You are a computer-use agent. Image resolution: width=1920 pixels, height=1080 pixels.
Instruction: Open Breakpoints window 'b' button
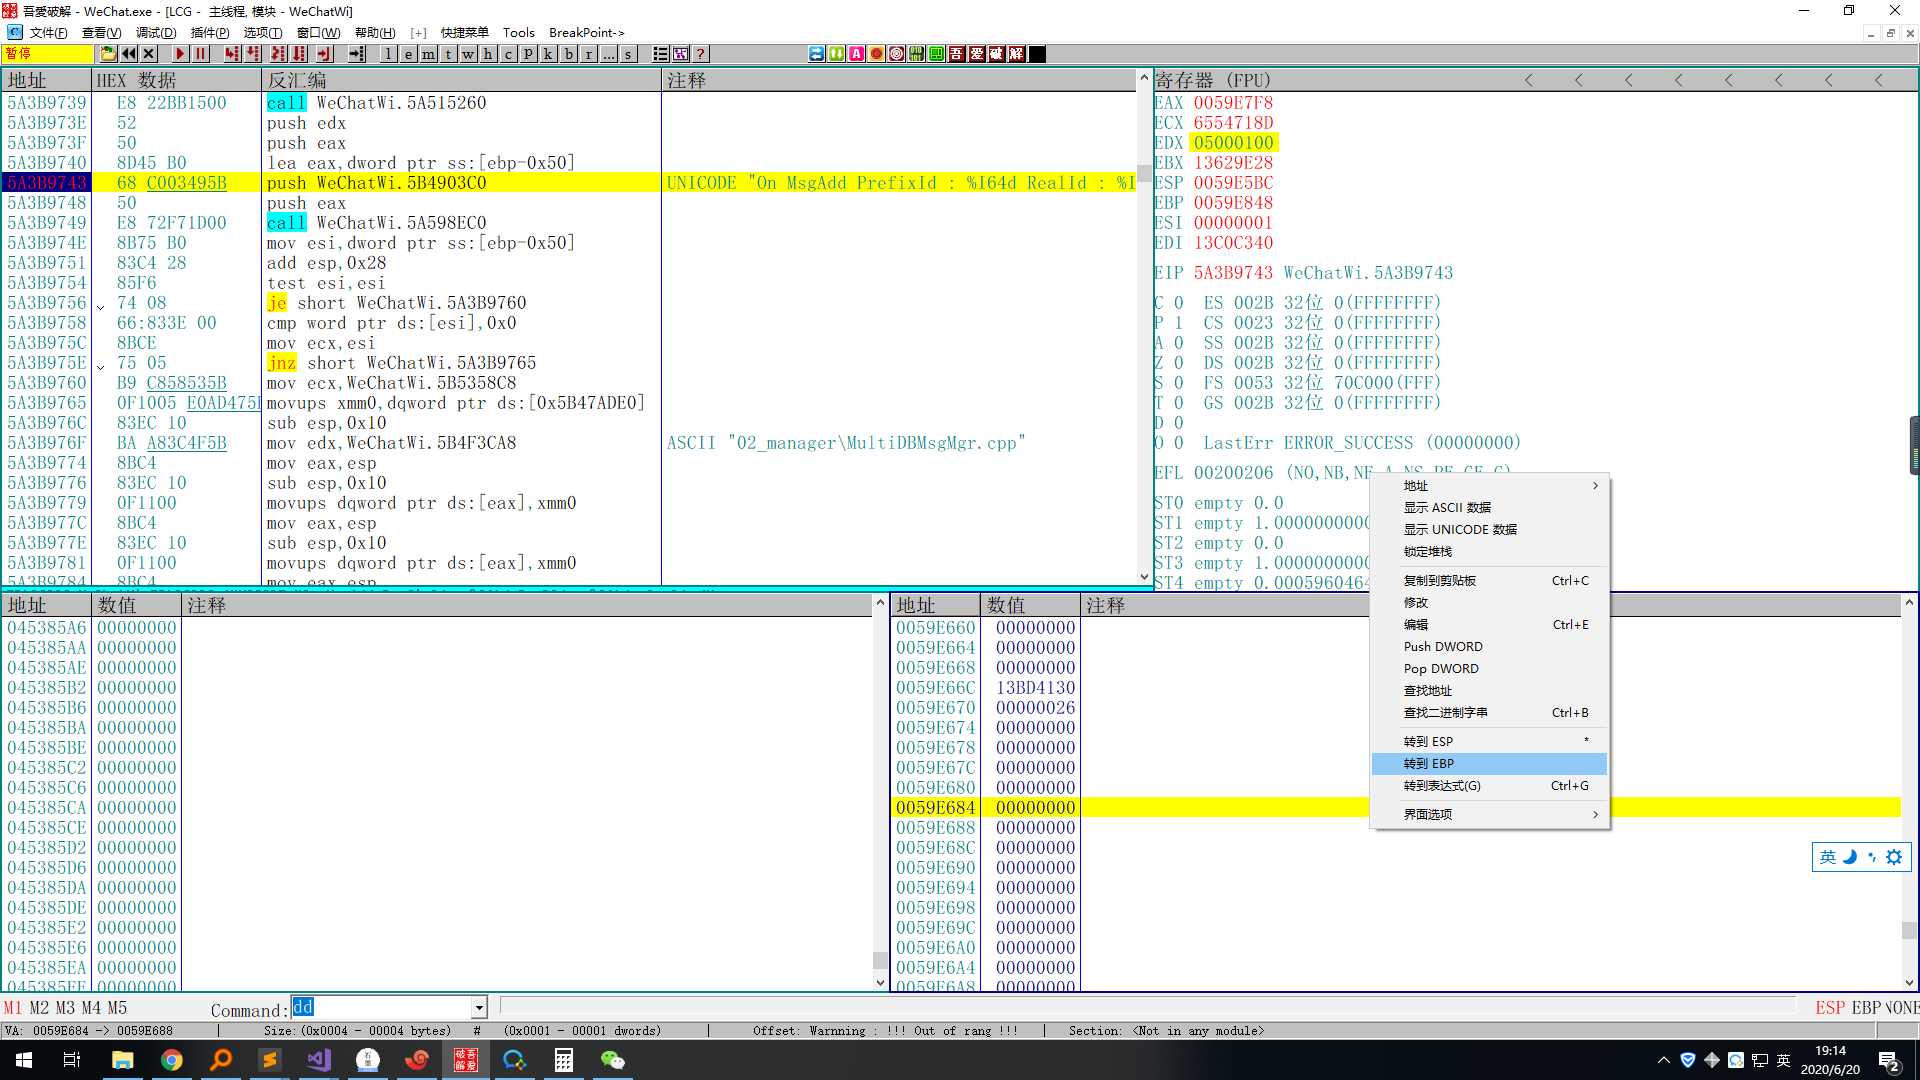tap(568, 54)
